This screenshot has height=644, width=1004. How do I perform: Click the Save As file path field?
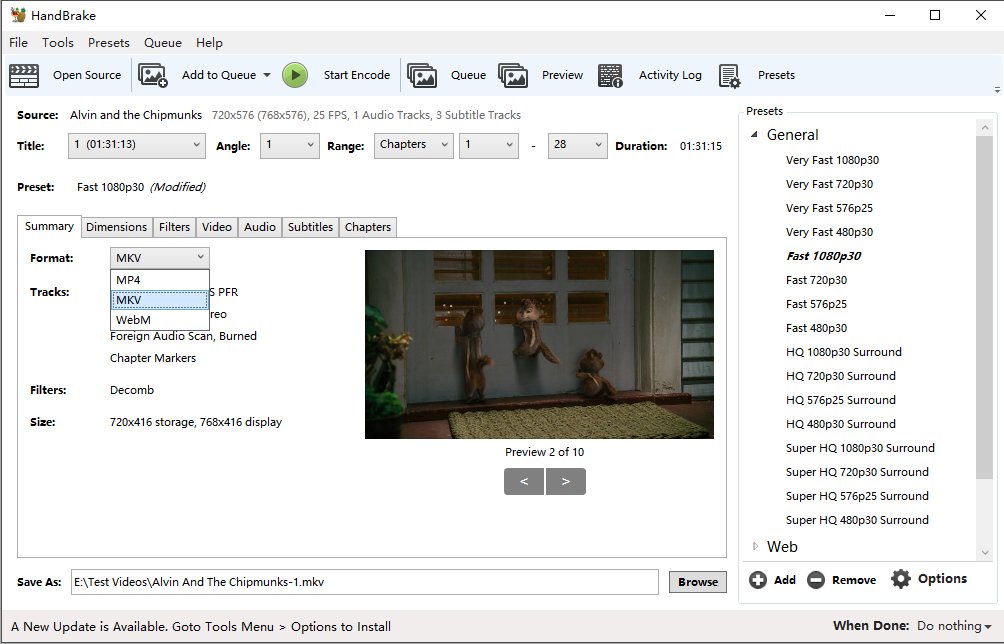(364, 582)
